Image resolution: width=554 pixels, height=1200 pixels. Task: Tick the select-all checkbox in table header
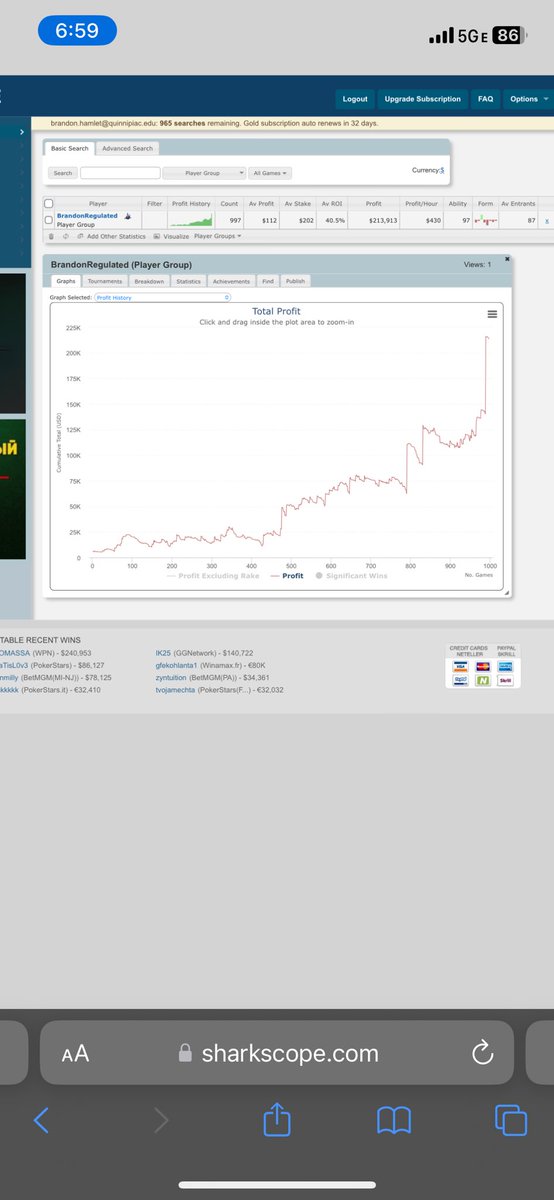pos(49,203)
